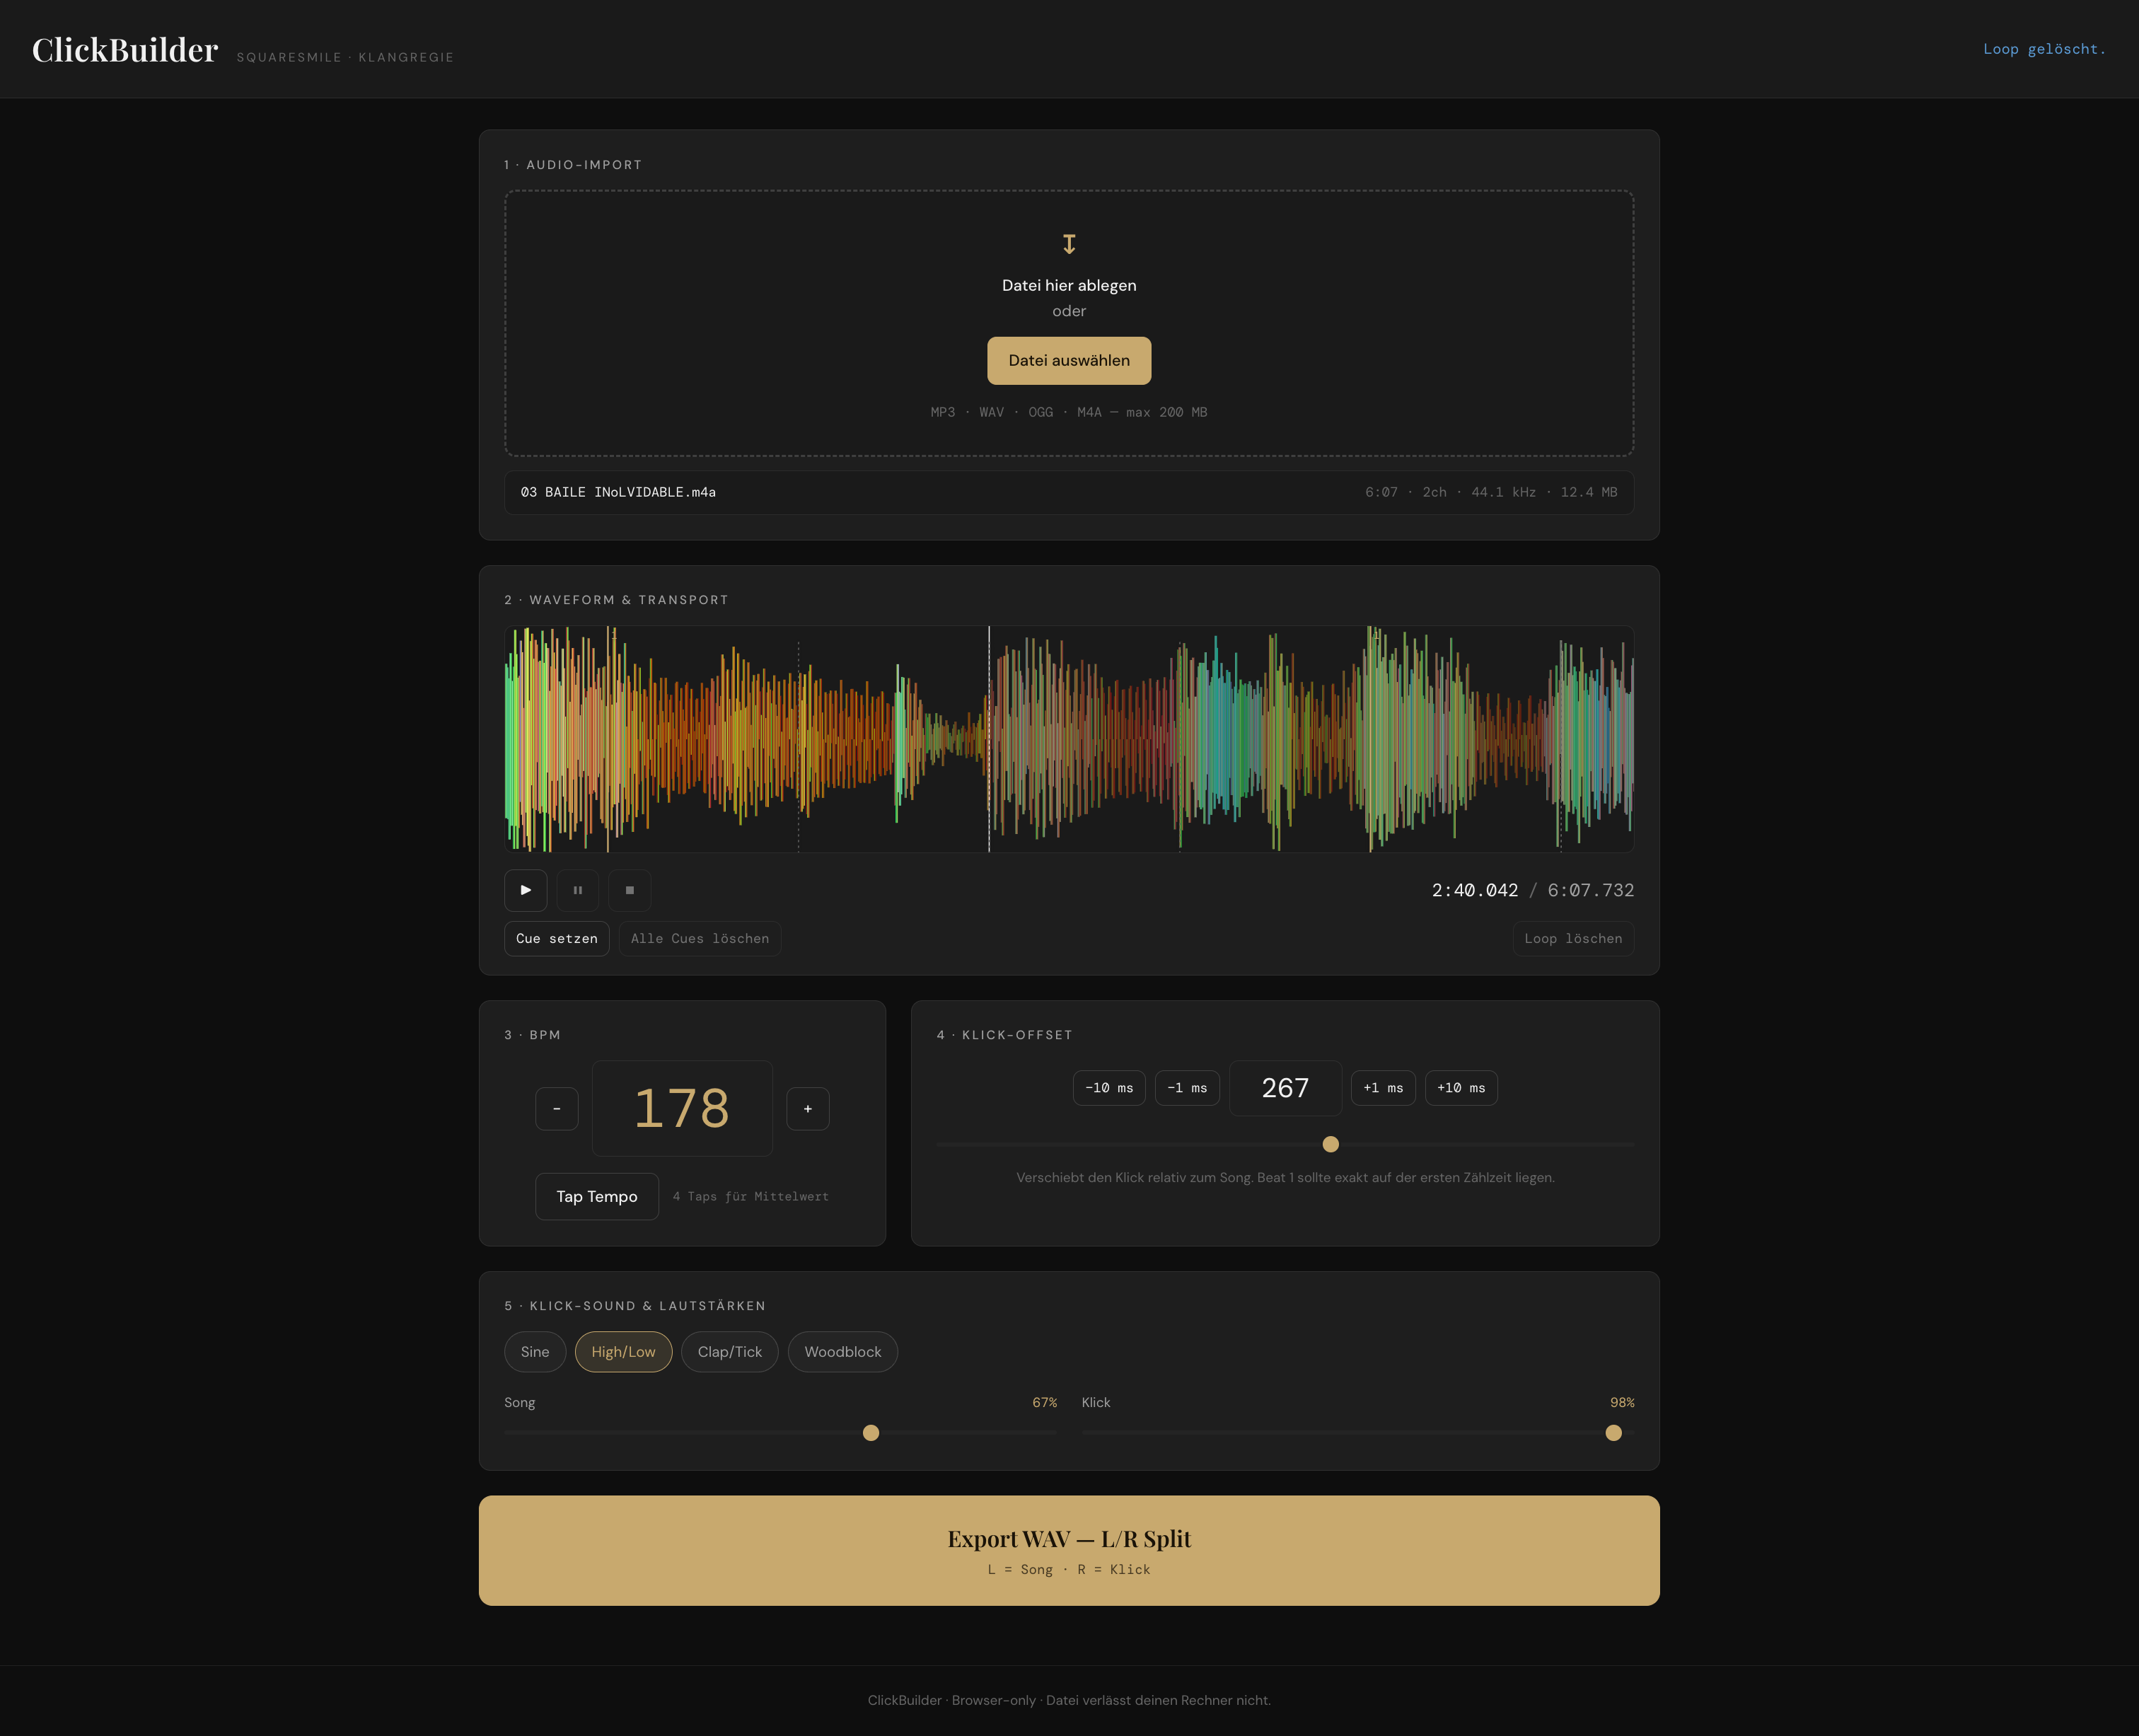The image size is (2139, 1736).
Task: Select the Sine click sound
Action: (x=535, y=1352)
